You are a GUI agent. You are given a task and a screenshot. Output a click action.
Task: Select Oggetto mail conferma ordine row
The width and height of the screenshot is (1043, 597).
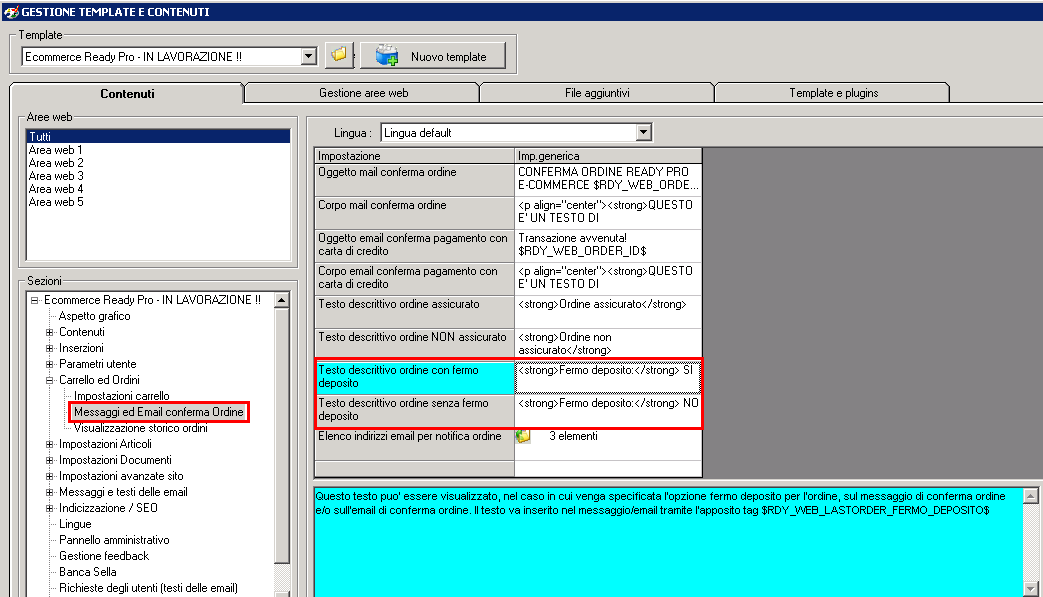point(414,179)
